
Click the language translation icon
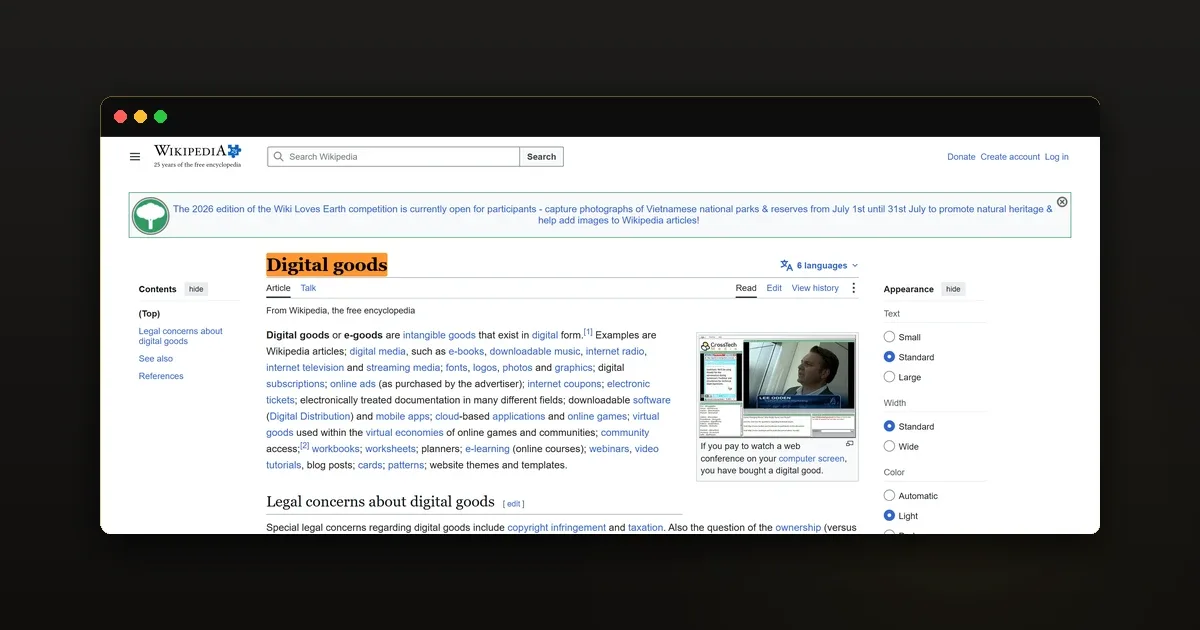click(786, 266)
